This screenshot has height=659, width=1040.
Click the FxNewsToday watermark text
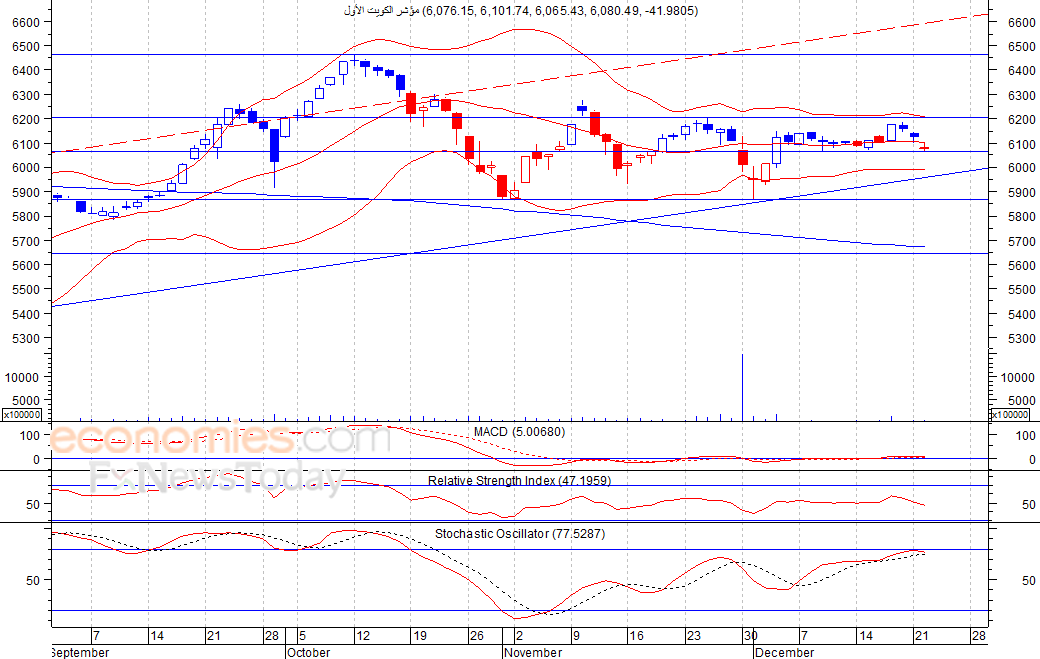point(216,476)
